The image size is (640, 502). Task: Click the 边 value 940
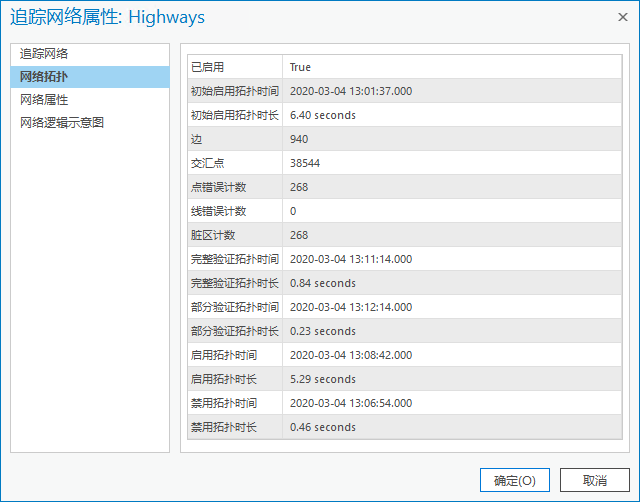pyautogui.click(x=299, y=139)
